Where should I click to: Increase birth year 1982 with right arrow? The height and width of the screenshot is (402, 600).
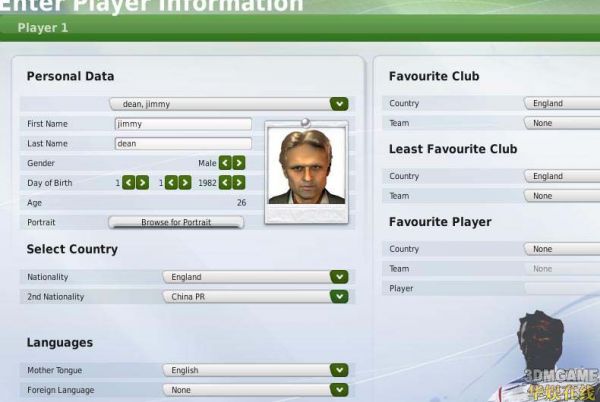tap(239, 183)
